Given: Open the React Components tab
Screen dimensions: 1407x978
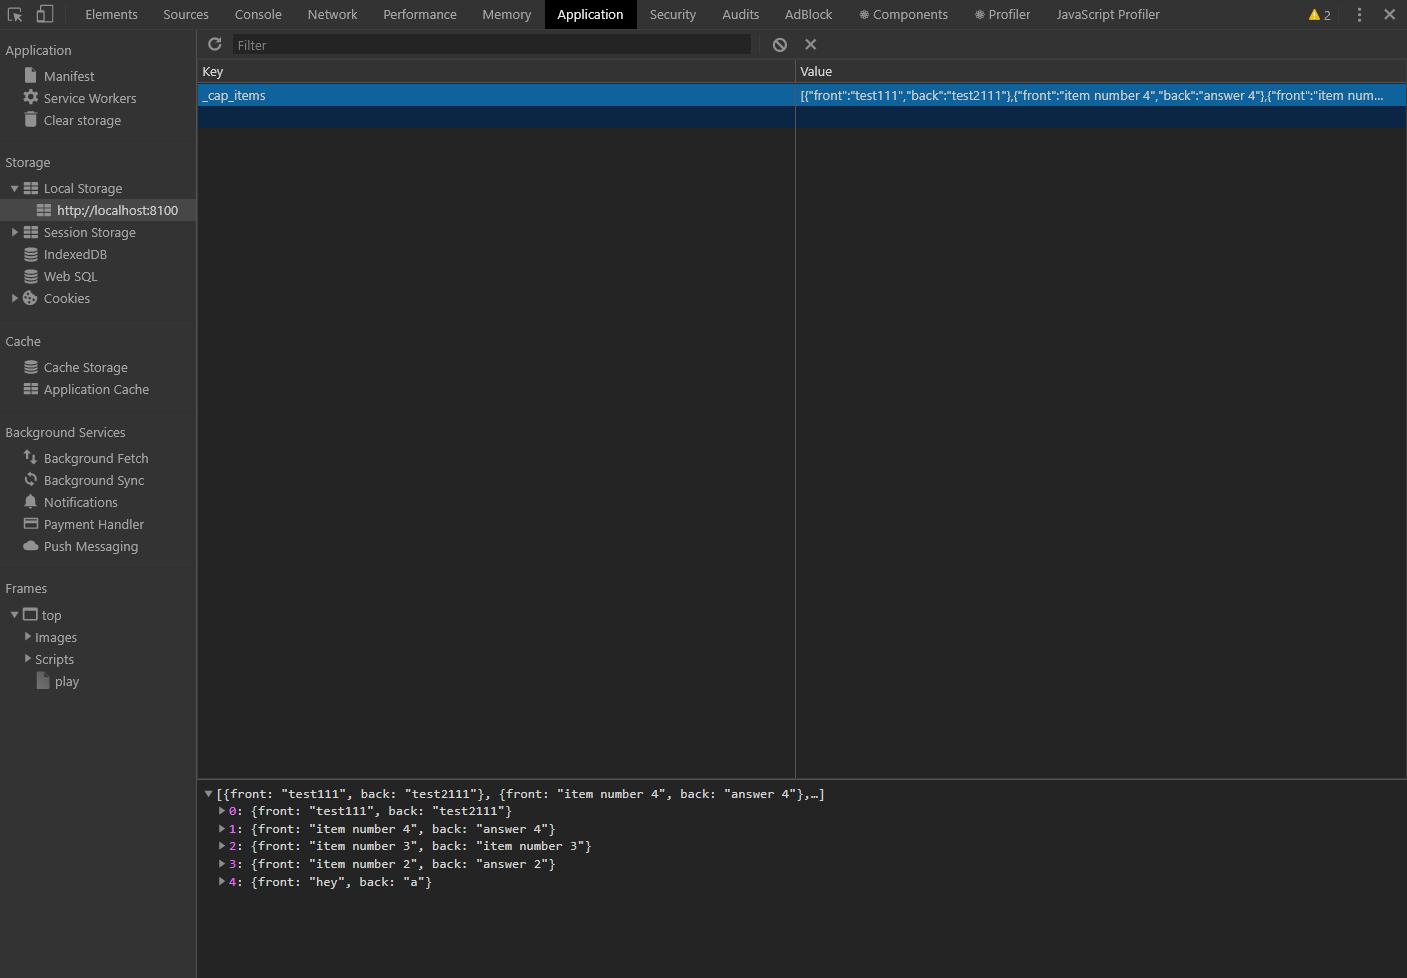Looking at the screenshot, I should [x=903, y=14].
